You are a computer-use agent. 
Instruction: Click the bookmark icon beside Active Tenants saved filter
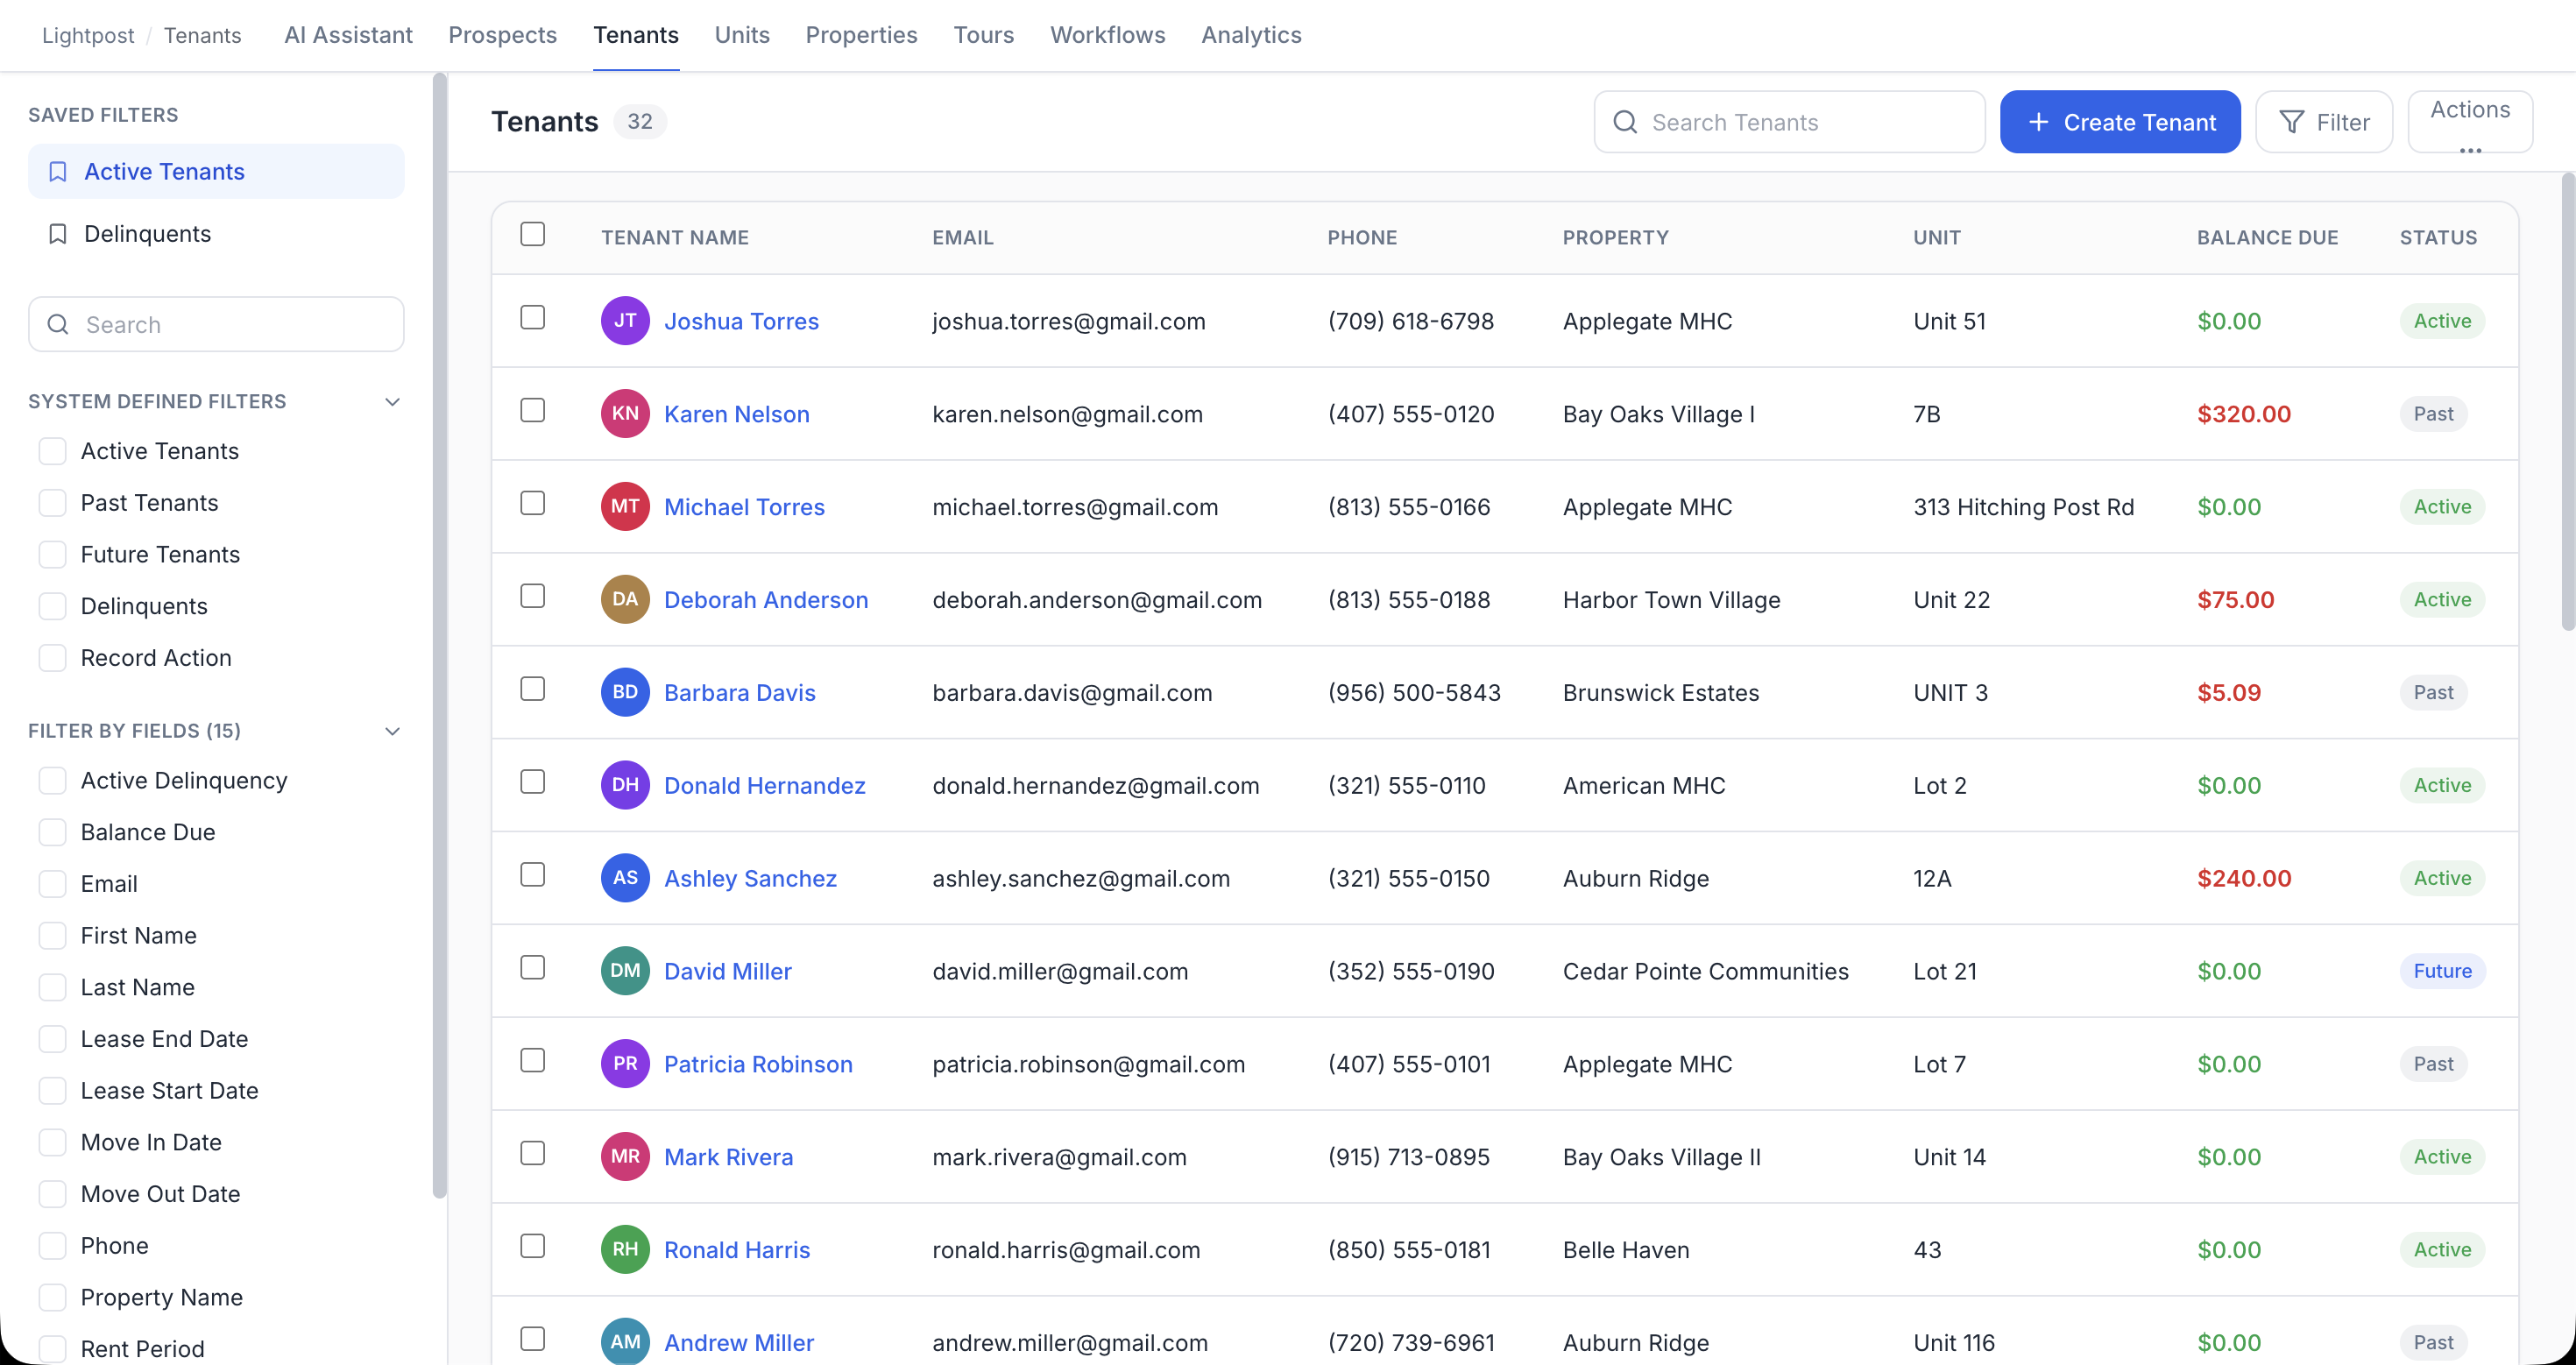tap(58, 172)
